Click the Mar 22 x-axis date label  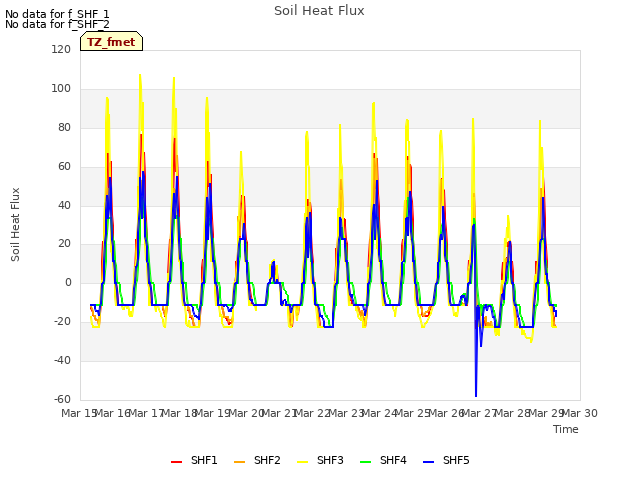click(x=313, y=413)
